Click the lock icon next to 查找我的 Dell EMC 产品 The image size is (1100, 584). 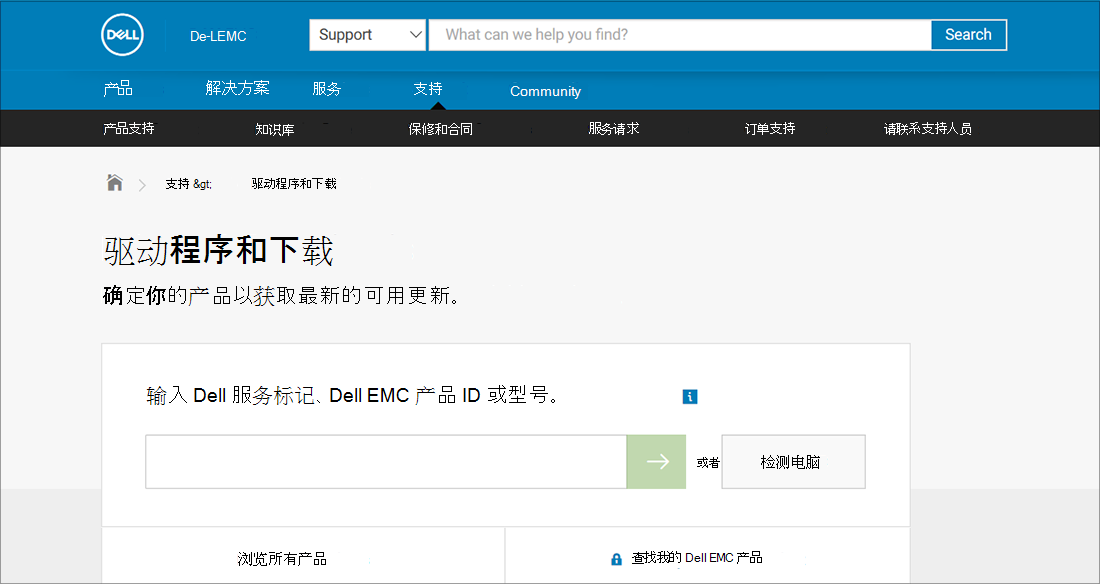(616, 559)
